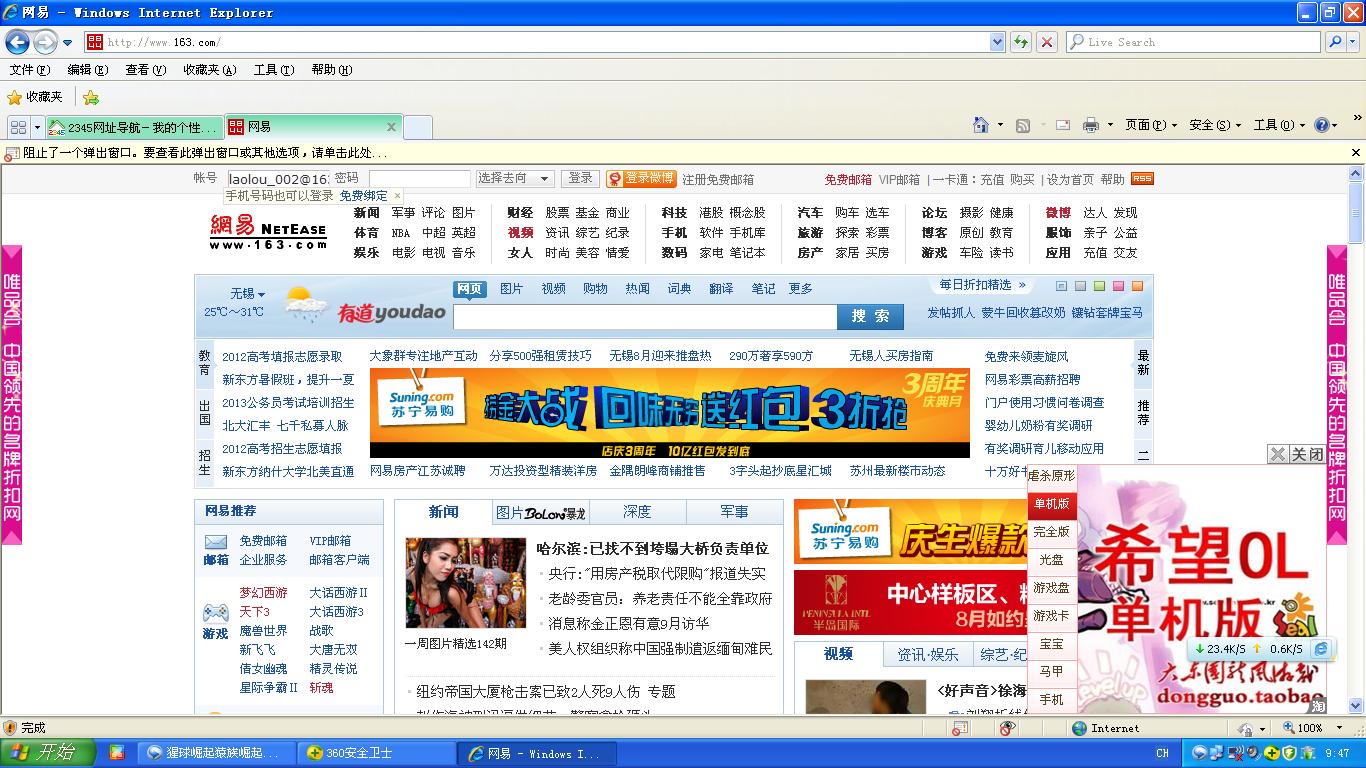1366x768 pixels.
Task: Open the Home page icon in command bar
Action: pyautogui.click(x=981, y=125)
